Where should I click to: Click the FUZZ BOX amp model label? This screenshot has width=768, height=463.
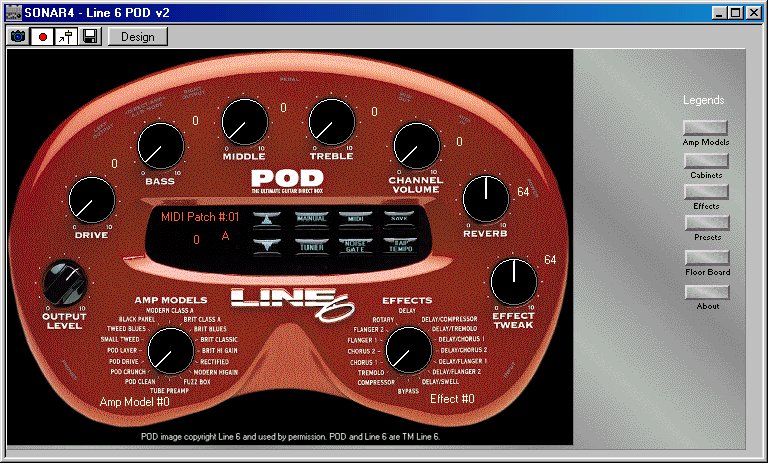pos(197,382)
